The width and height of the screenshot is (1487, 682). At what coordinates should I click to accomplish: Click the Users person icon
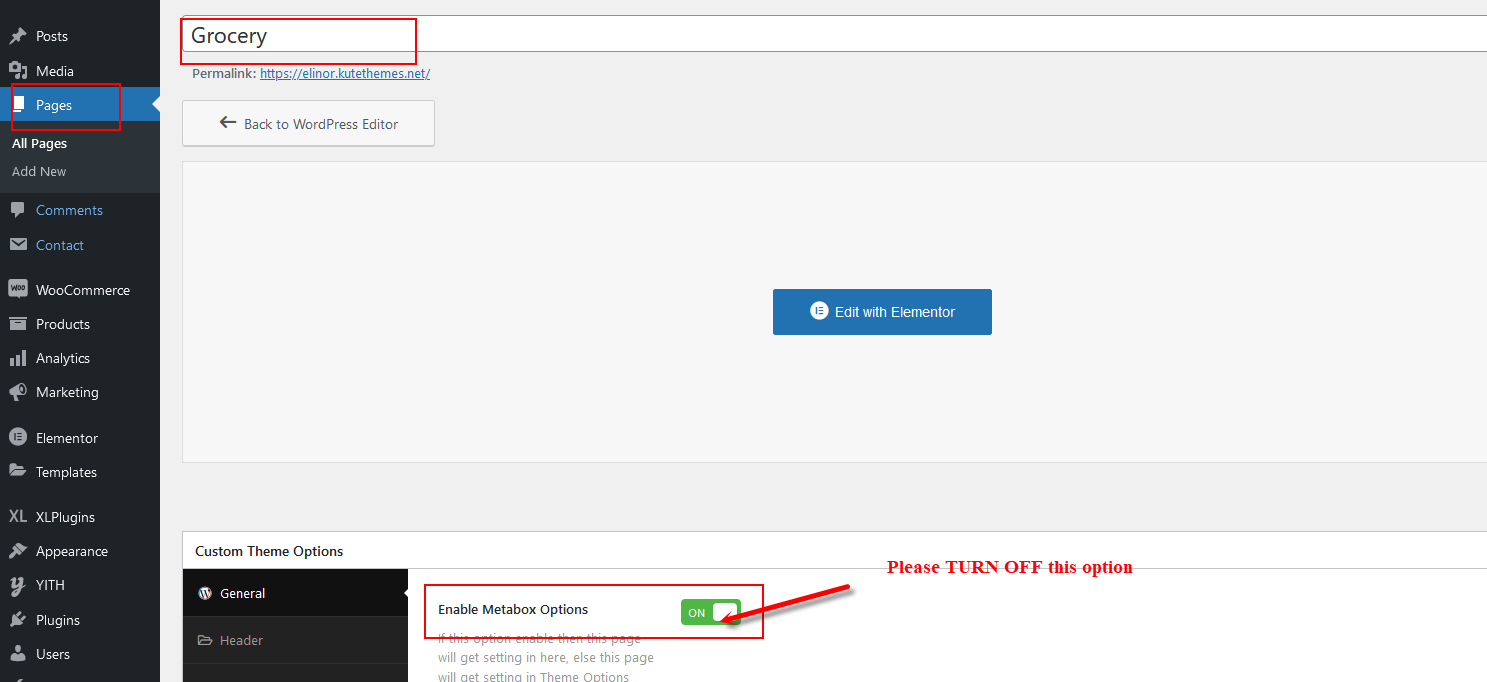click(x=18, y=654)
